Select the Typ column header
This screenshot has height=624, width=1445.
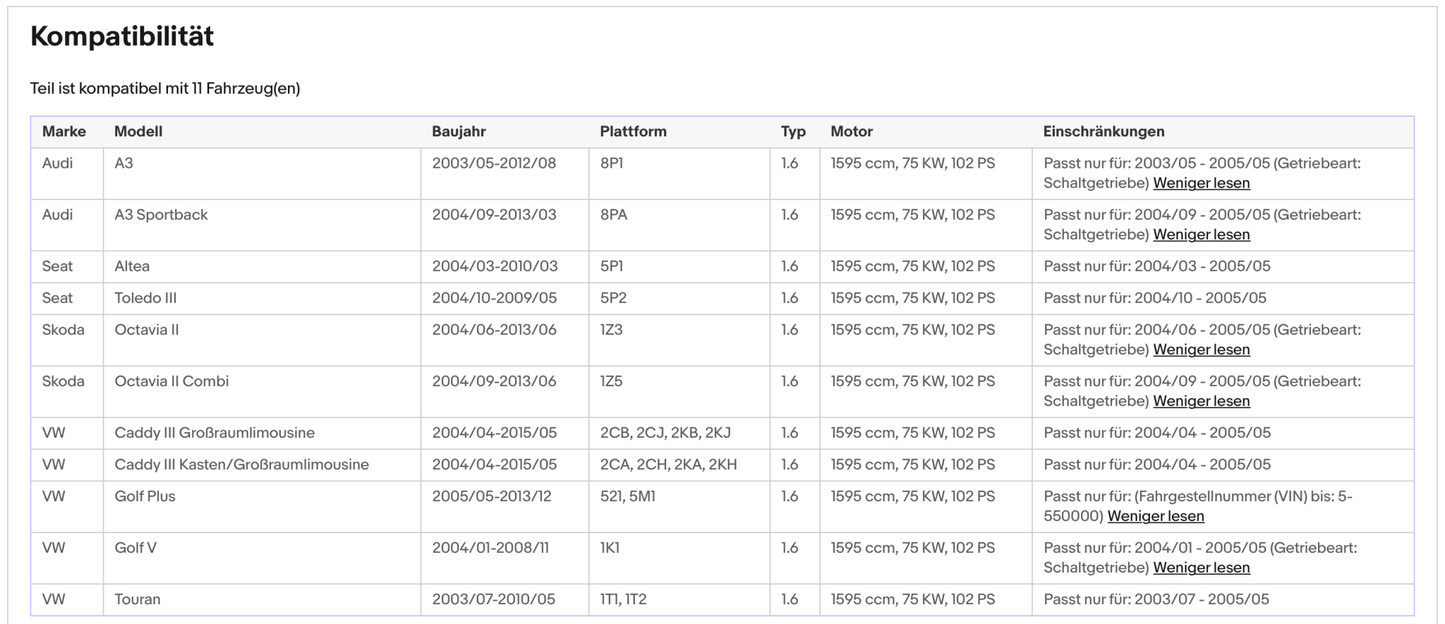tap(793, 132)
